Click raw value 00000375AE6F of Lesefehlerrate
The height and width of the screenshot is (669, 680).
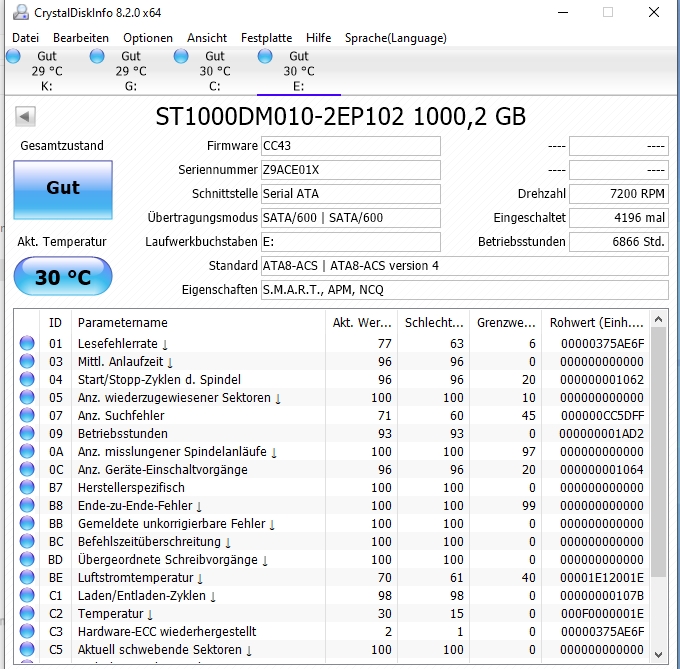[x=602, y=343]
